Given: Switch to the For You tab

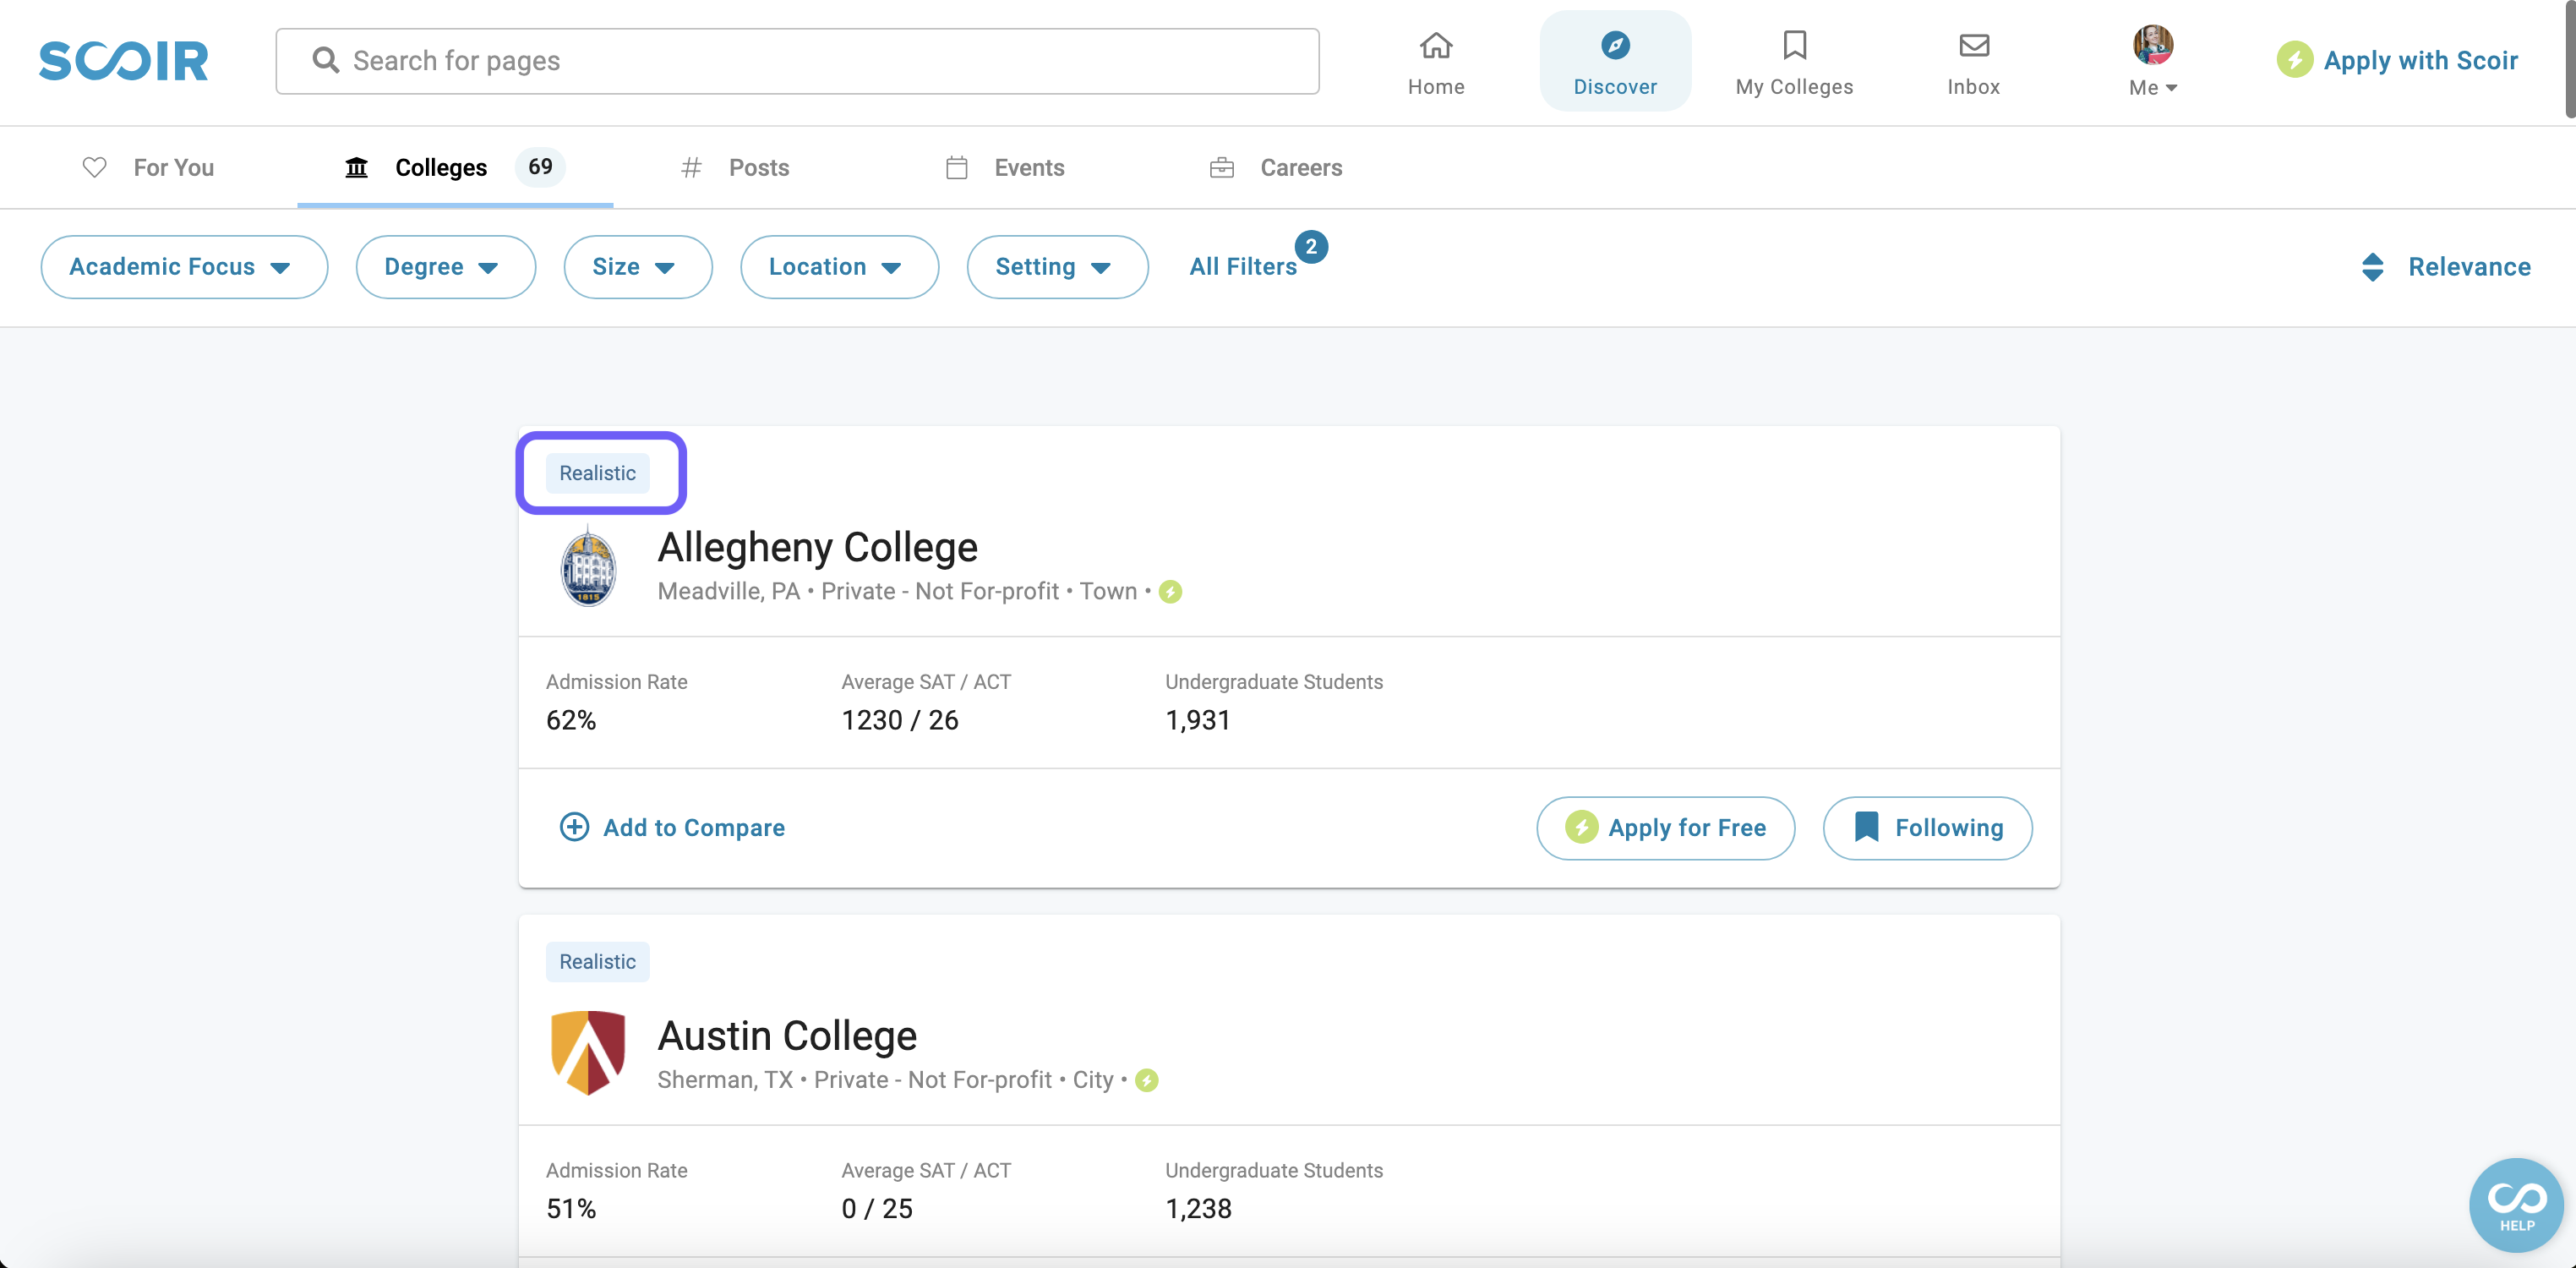Looking at the screenshot, I should [148, 167].
